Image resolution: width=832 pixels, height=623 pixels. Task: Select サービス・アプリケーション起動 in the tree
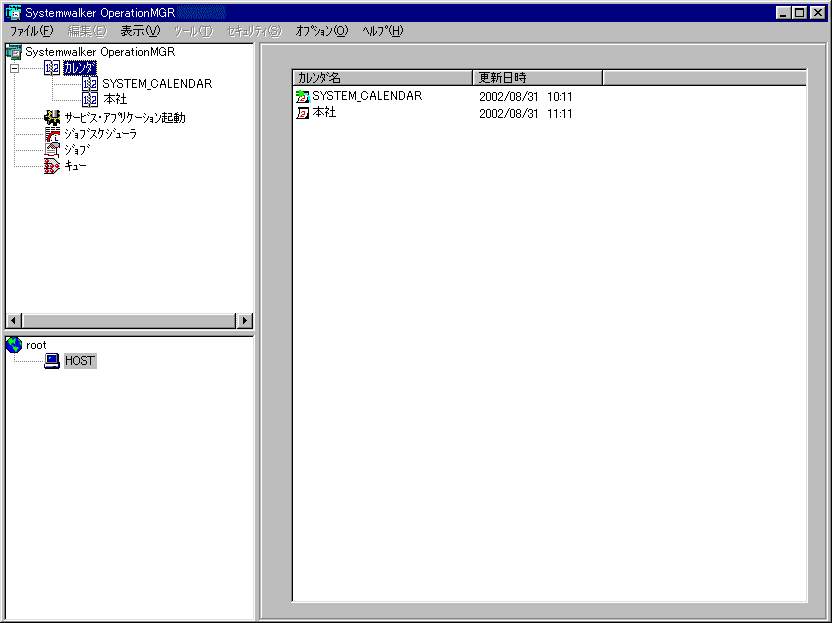(x=125, y=118)
